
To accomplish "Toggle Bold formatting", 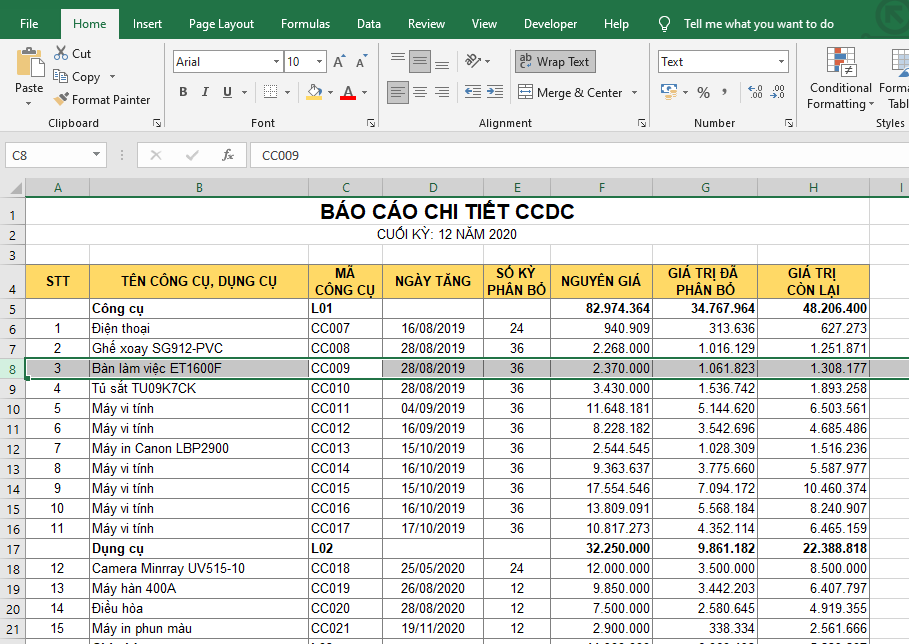I will [183, 93].
